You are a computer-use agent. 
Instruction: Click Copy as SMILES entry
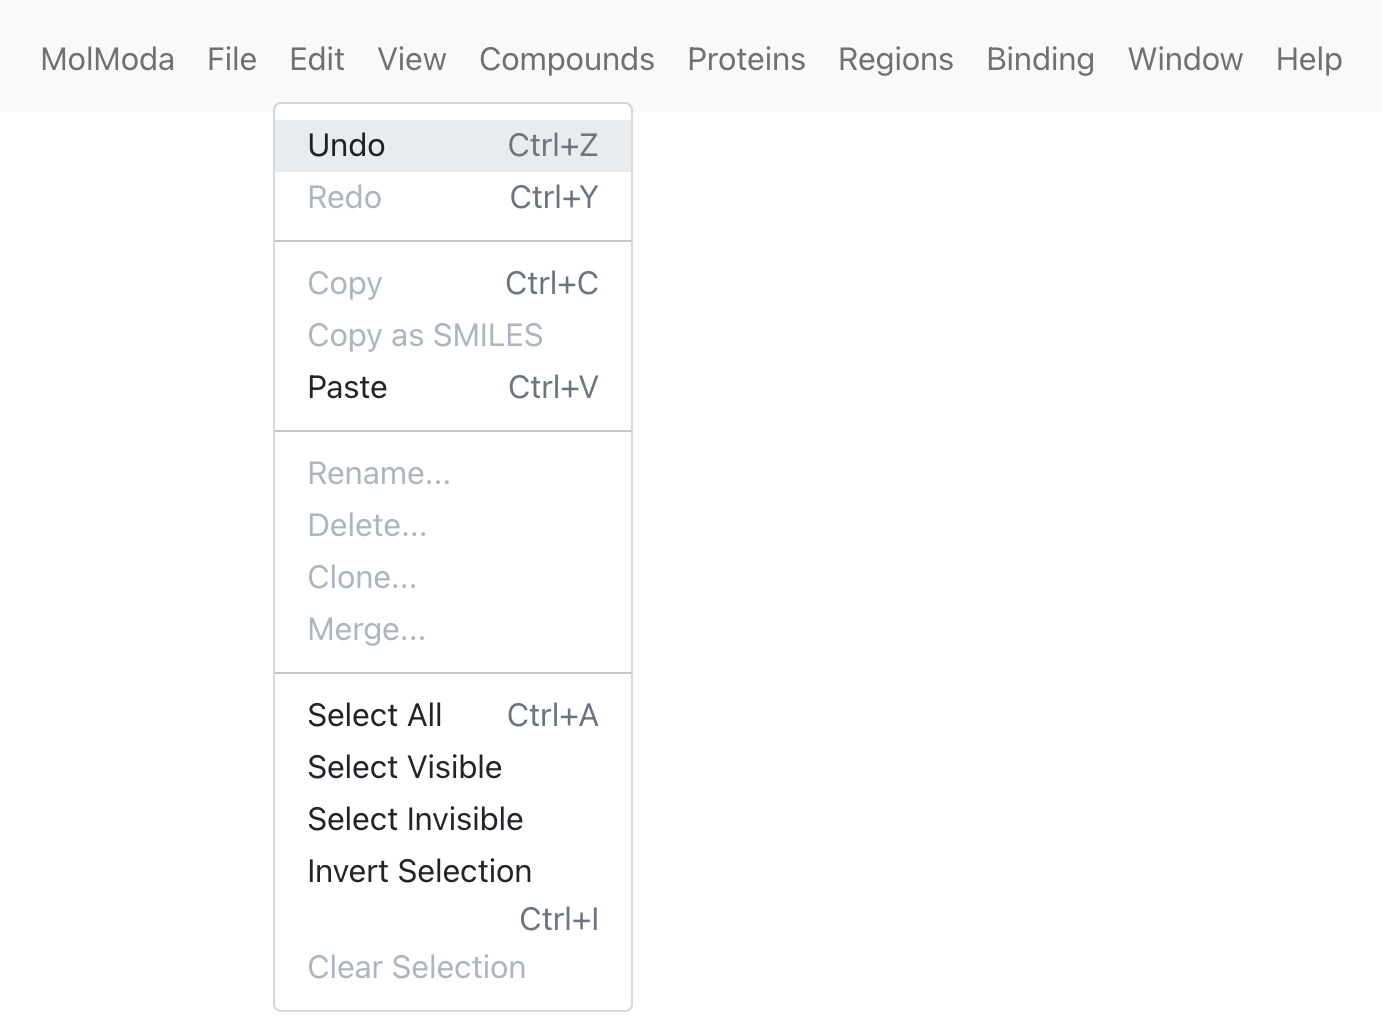(453, 336)
